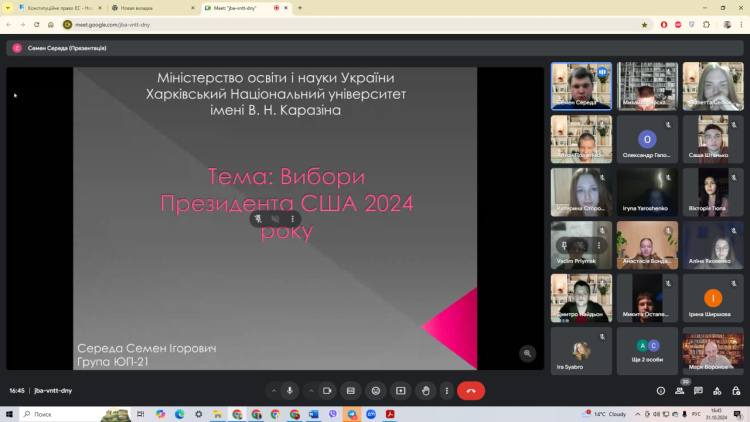Open meeting details info icon
This screenshot has width=750, height=422.
[661, 391]
